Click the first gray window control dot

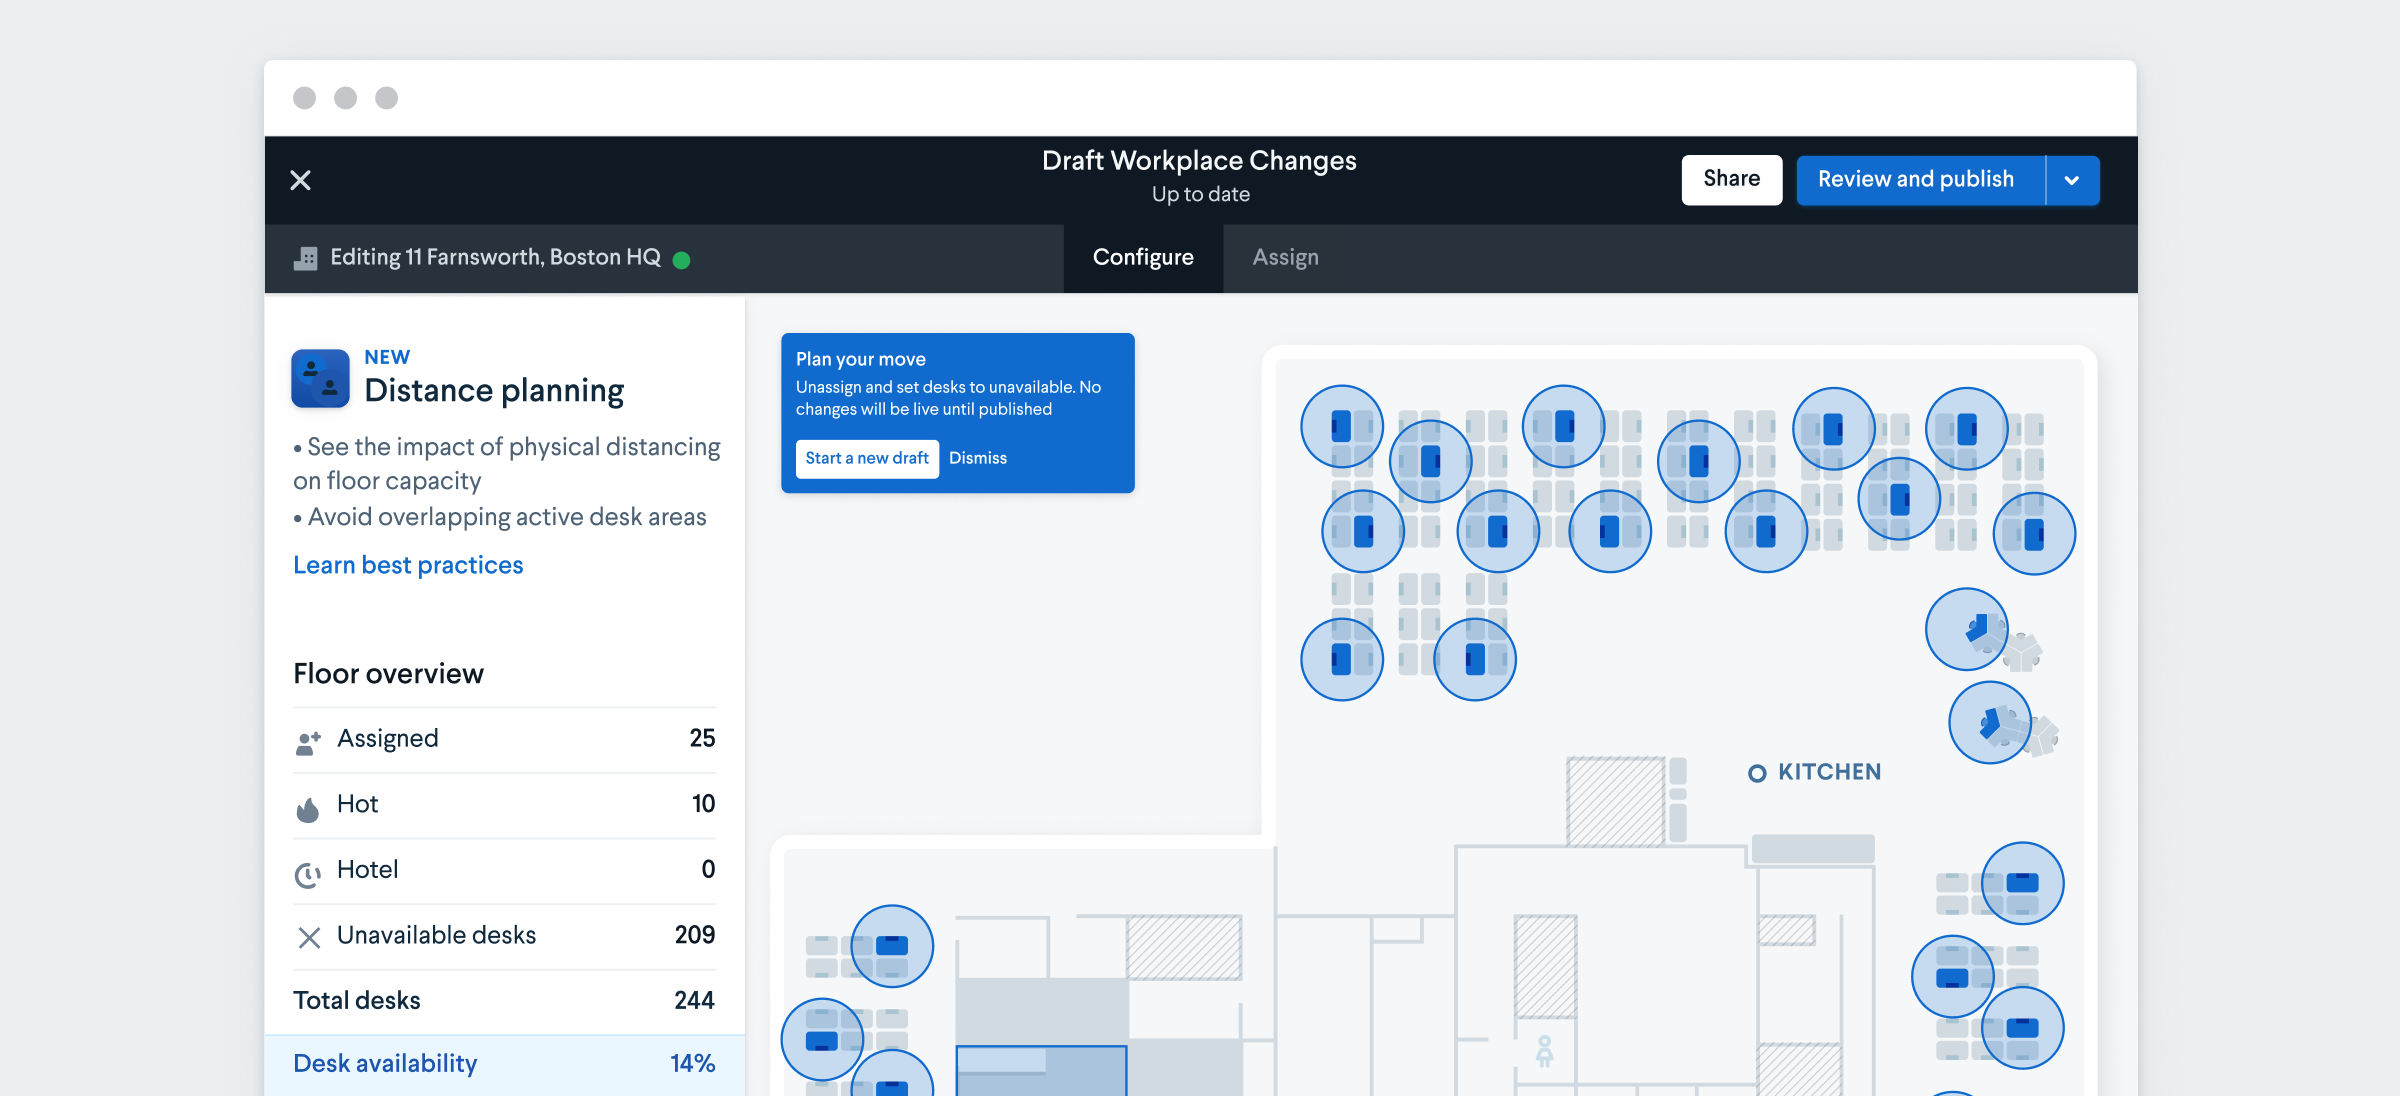pyautogui.click(x=304, y=98)
